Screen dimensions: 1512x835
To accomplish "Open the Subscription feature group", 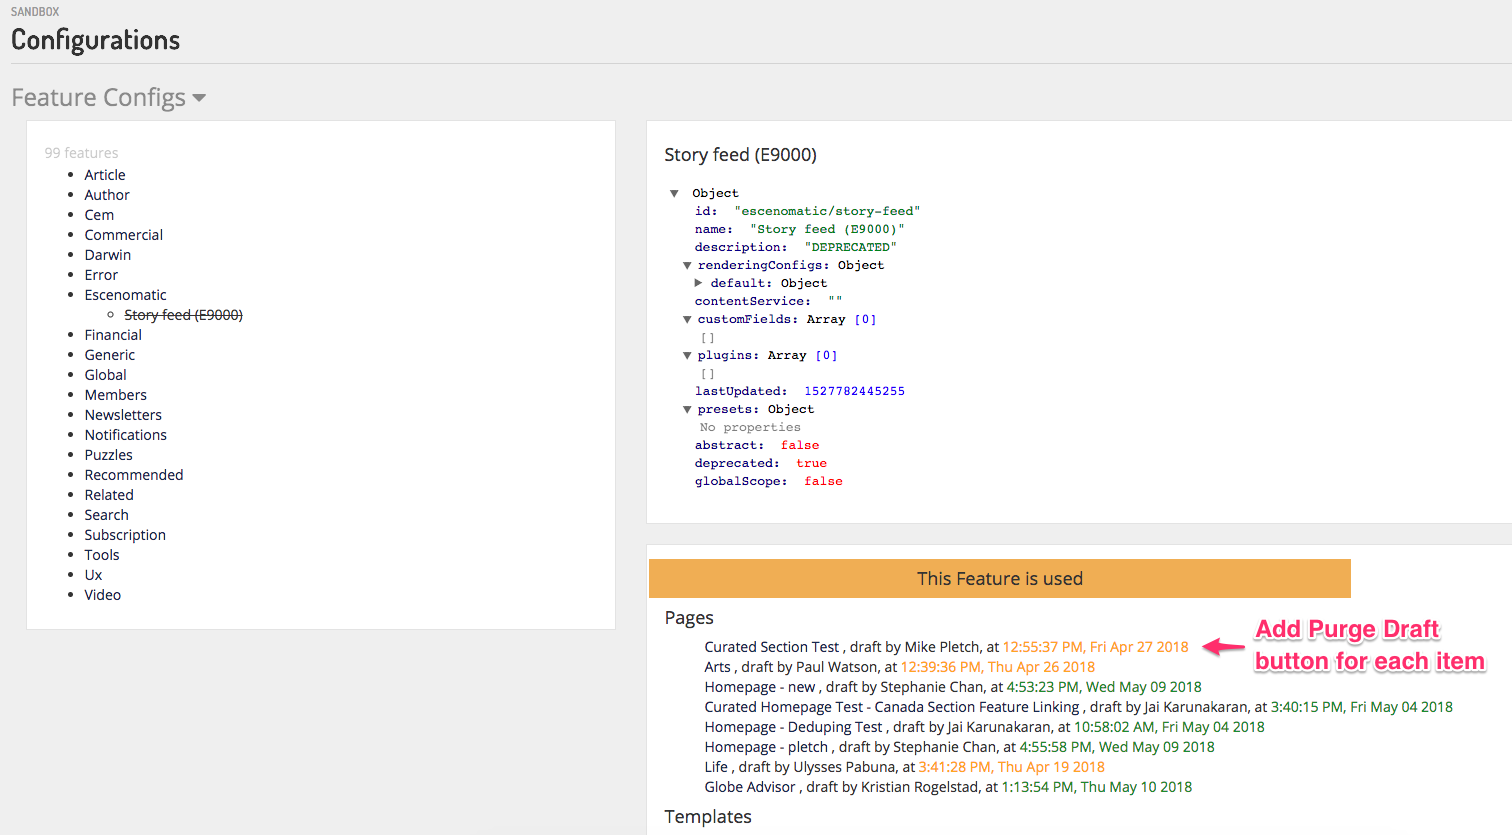I will click(x=125, y=535).
